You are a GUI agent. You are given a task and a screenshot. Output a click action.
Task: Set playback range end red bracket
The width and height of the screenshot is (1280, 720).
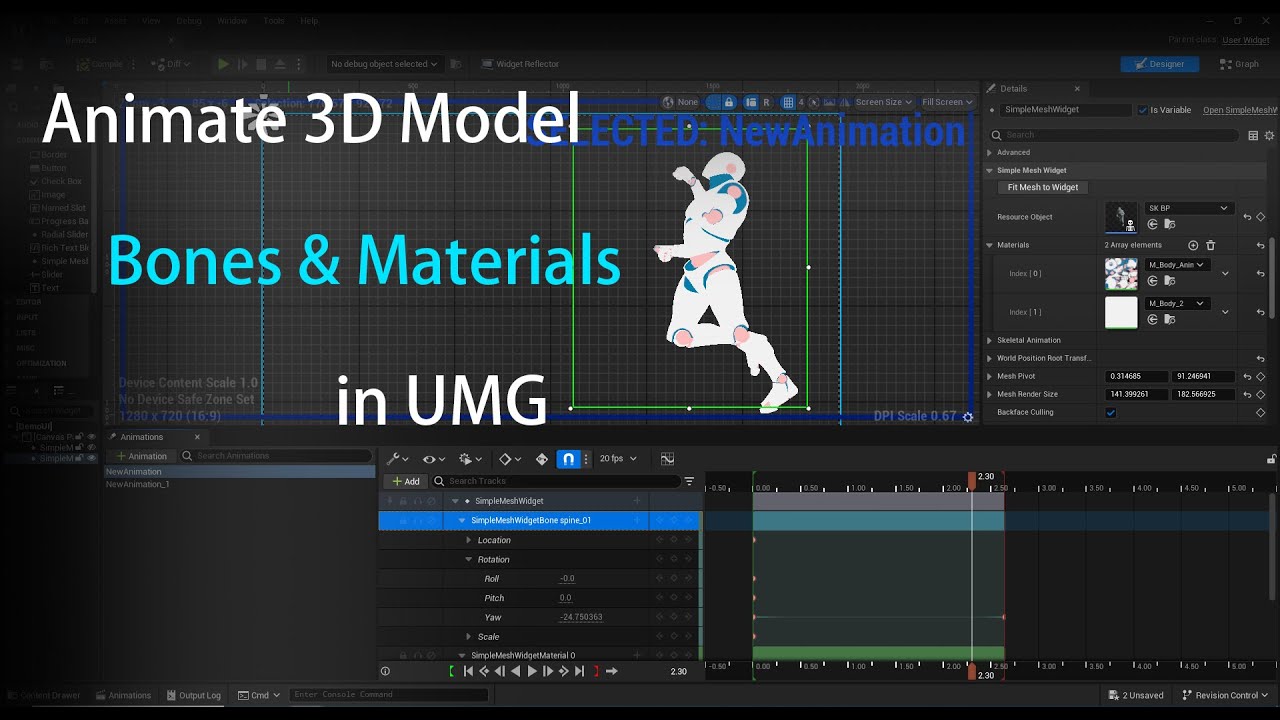point(596,672)
